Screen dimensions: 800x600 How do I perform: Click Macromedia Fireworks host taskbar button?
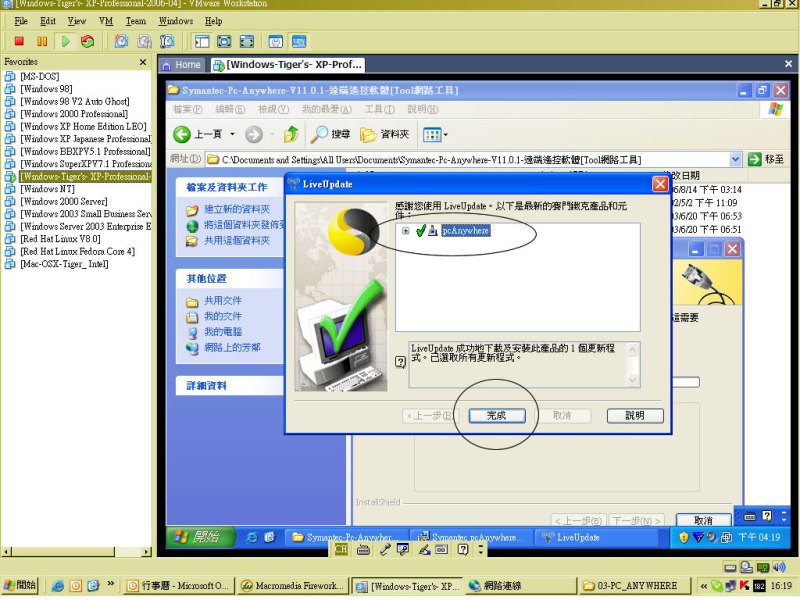click(x=293, y=586)
